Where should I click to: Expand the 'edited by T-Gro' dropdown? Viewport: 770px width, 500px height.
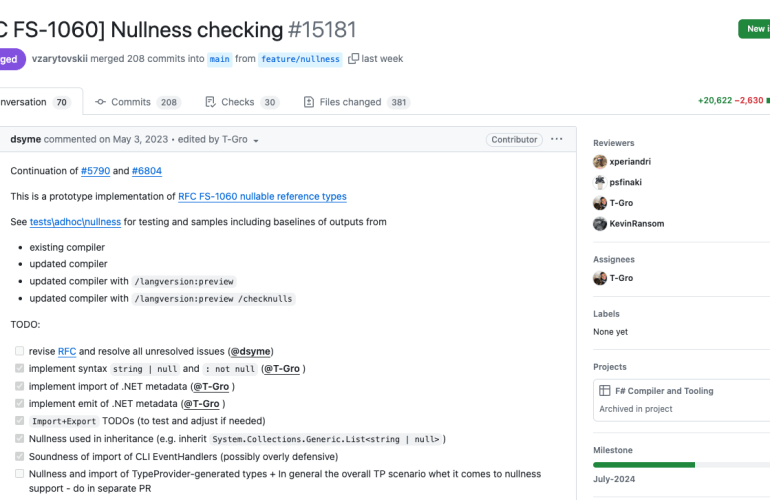coord(256,141)
